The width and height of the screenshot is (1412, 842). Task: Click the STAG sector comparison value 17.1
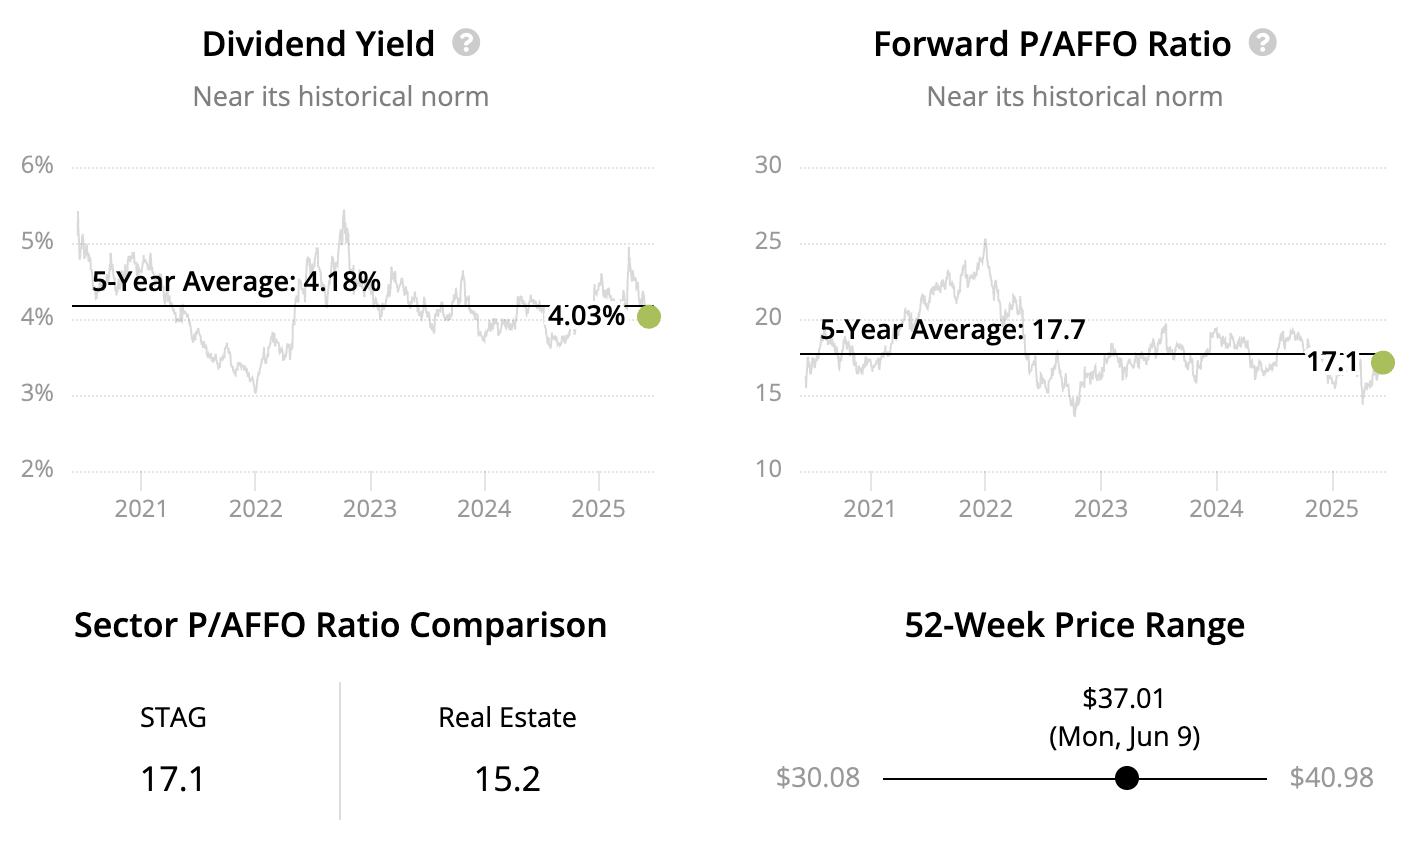coord(173,778)
